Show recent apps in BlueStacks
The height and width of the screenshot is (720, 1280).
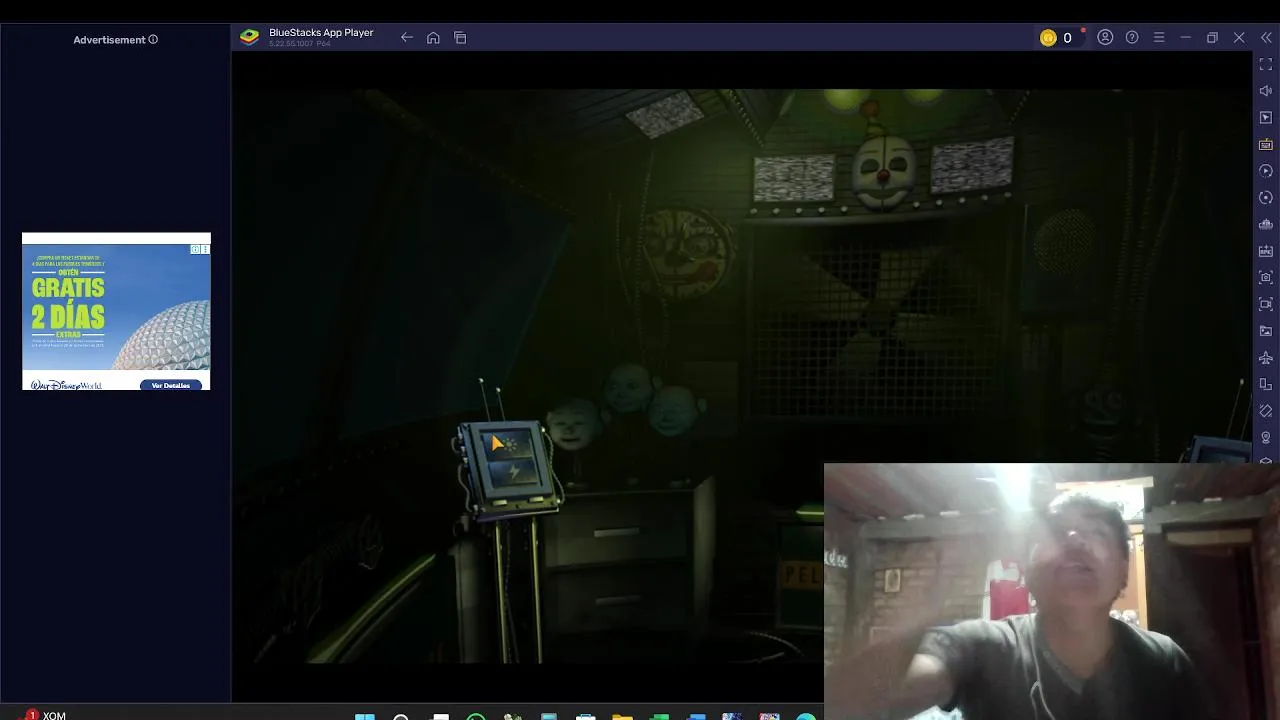click(460, 38)
